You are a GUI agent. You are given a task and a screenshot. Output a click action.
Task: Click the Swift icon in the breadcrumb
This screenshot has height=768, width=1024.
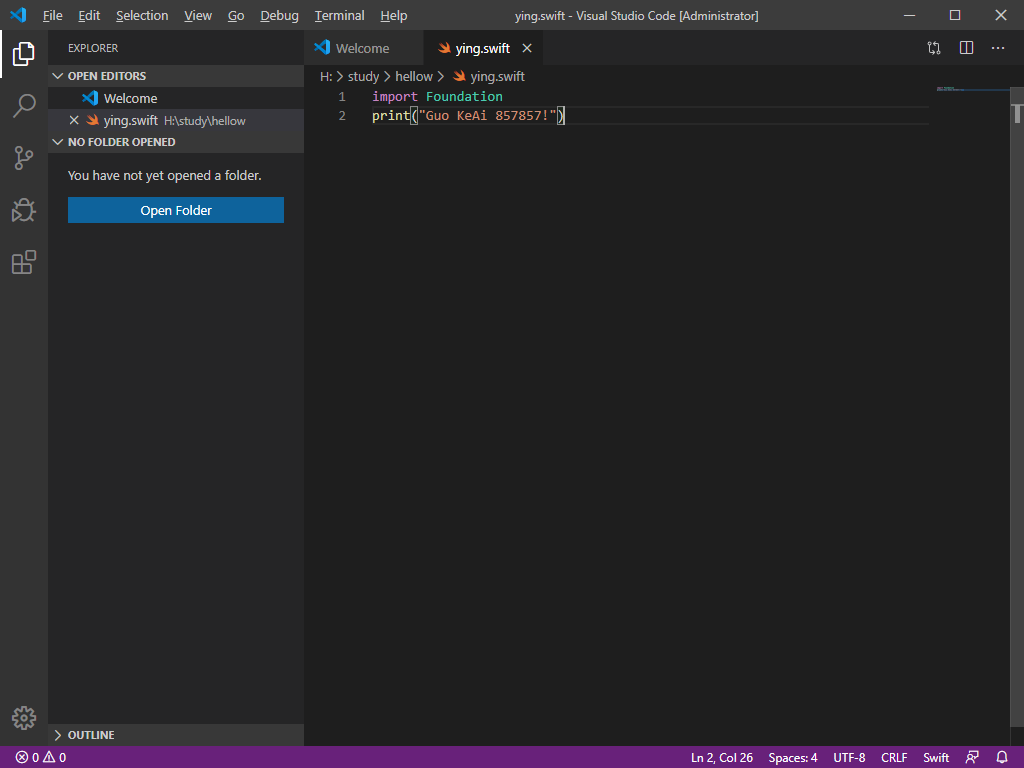[x=459, y=76]
